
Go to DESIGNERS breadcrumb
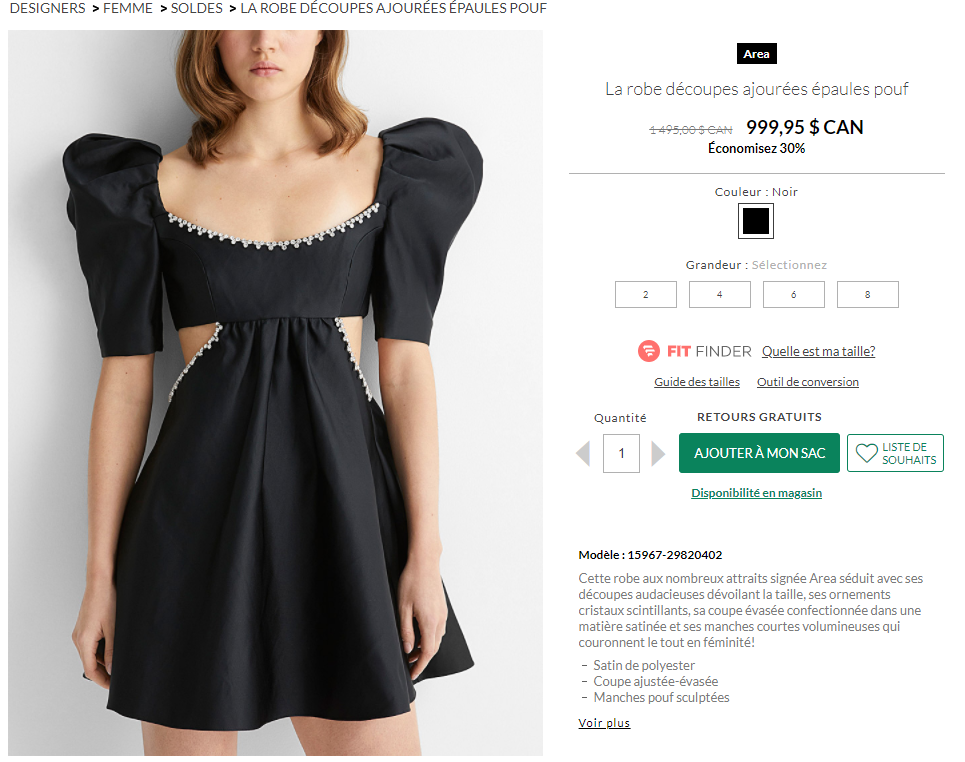pyautogui.click(x=47, y=9)
